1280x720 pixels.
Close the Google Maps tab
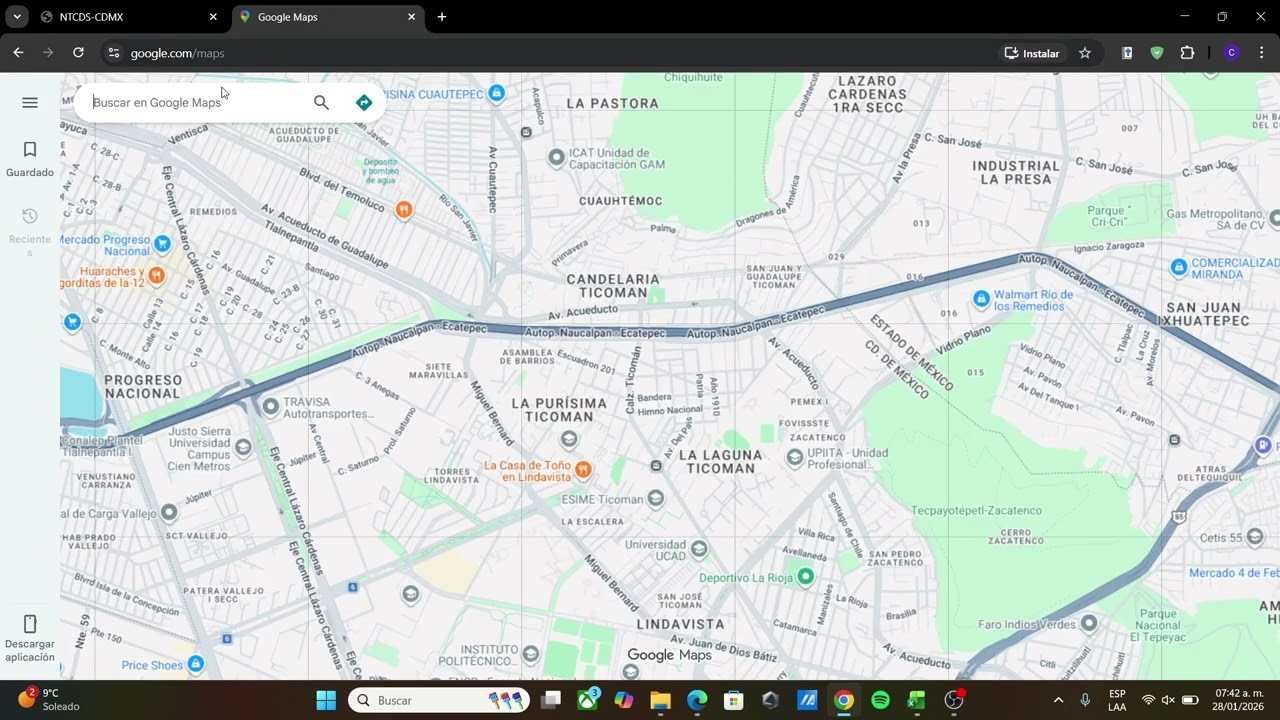tap(411, 17)
